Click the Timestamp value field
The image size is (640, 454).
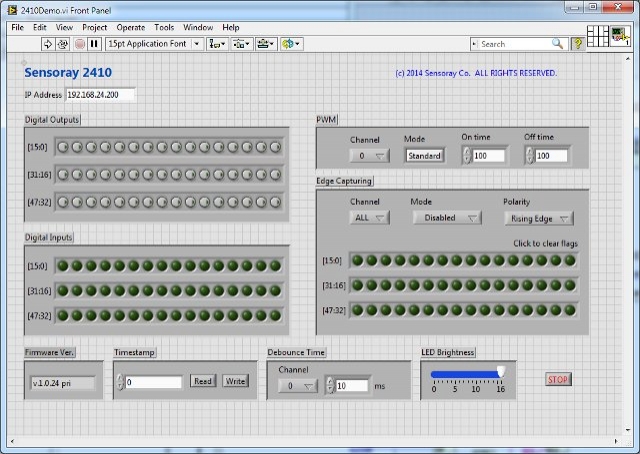click(x=153, y=382)
